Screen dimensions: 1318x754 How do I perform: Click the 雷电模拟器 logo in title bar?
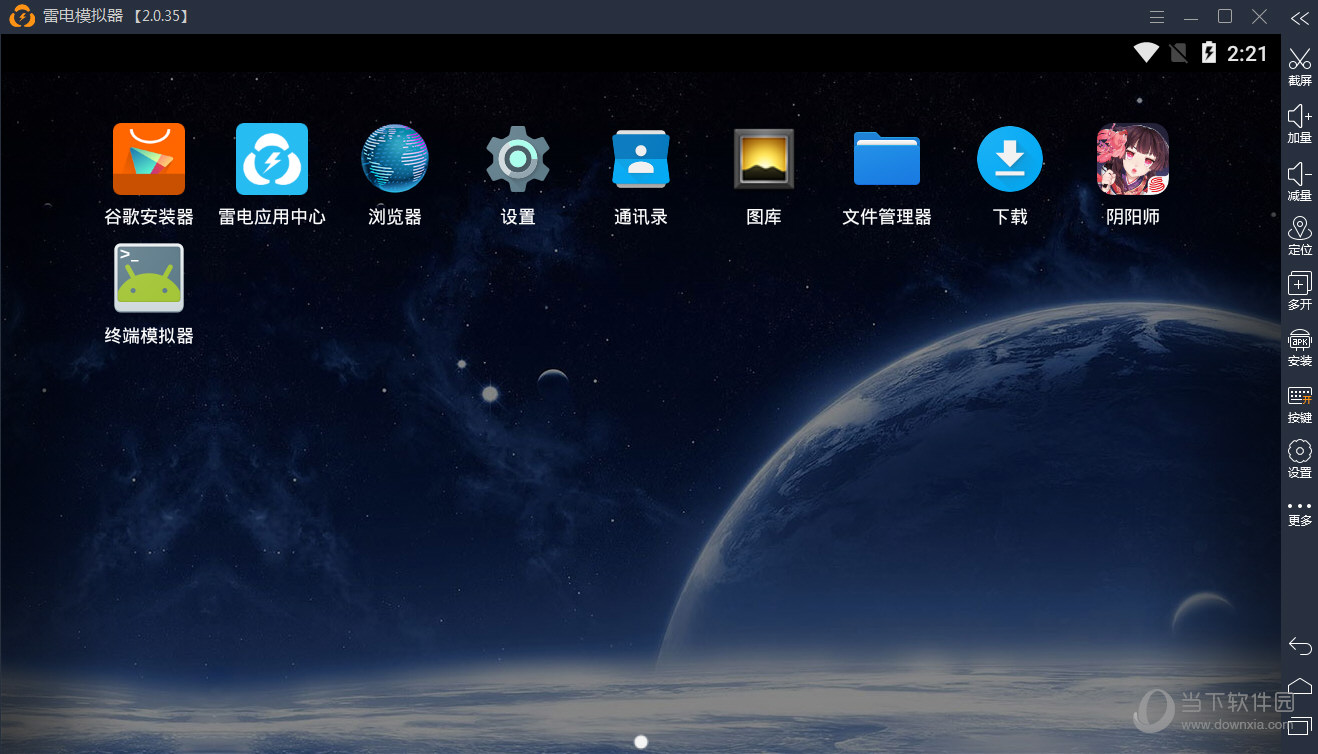coord(21,17)
